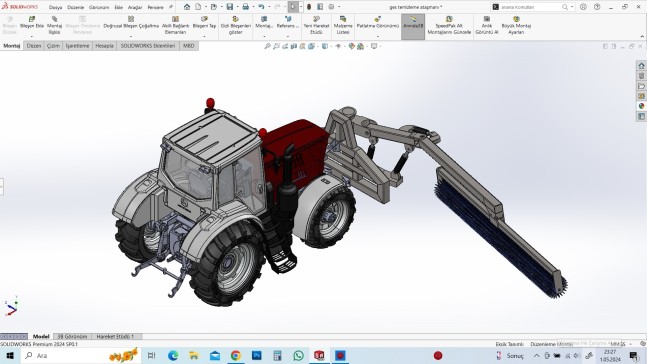
Task: Expand the Doğrusal Bileşen Çoğaltma dropdown arrow
Action: (131, 37)
